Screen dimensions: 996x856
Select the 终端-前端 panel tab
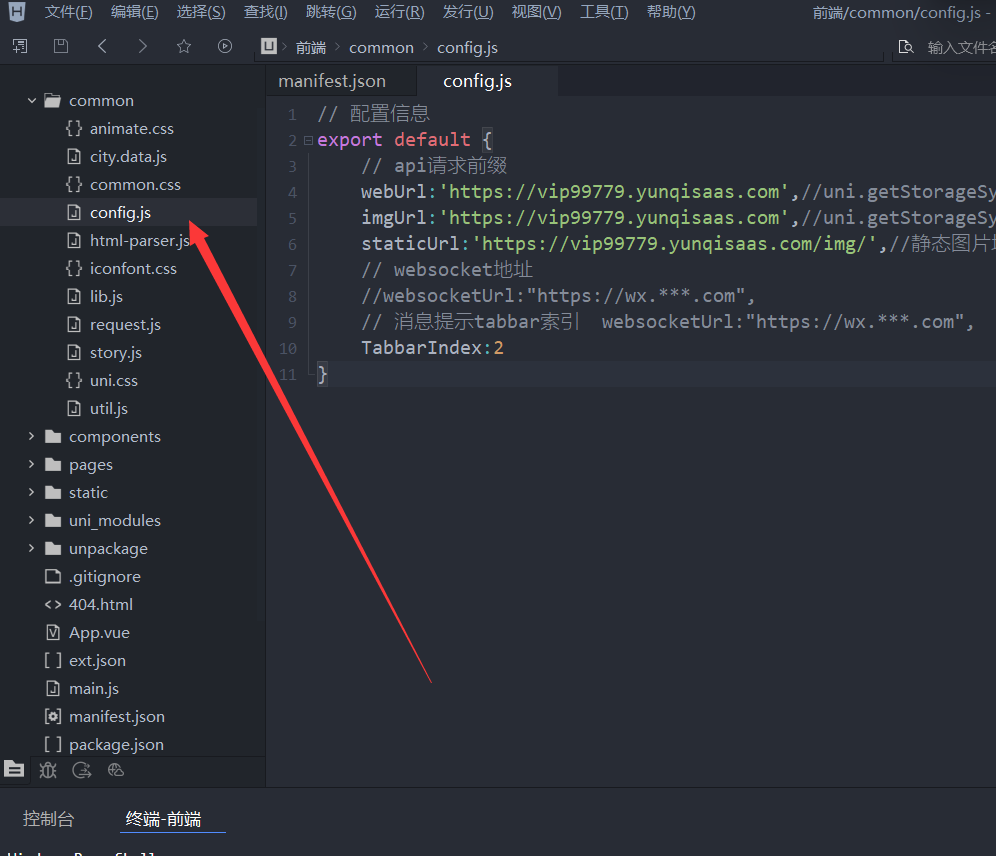click(x=163, y=819)
